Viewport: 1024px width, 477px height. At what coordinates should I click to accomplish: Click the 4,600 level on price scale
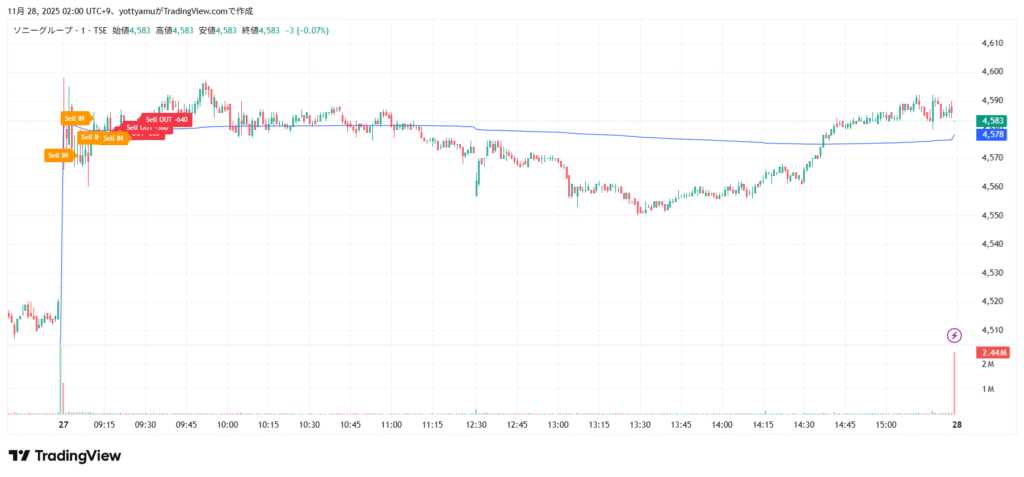993,72
